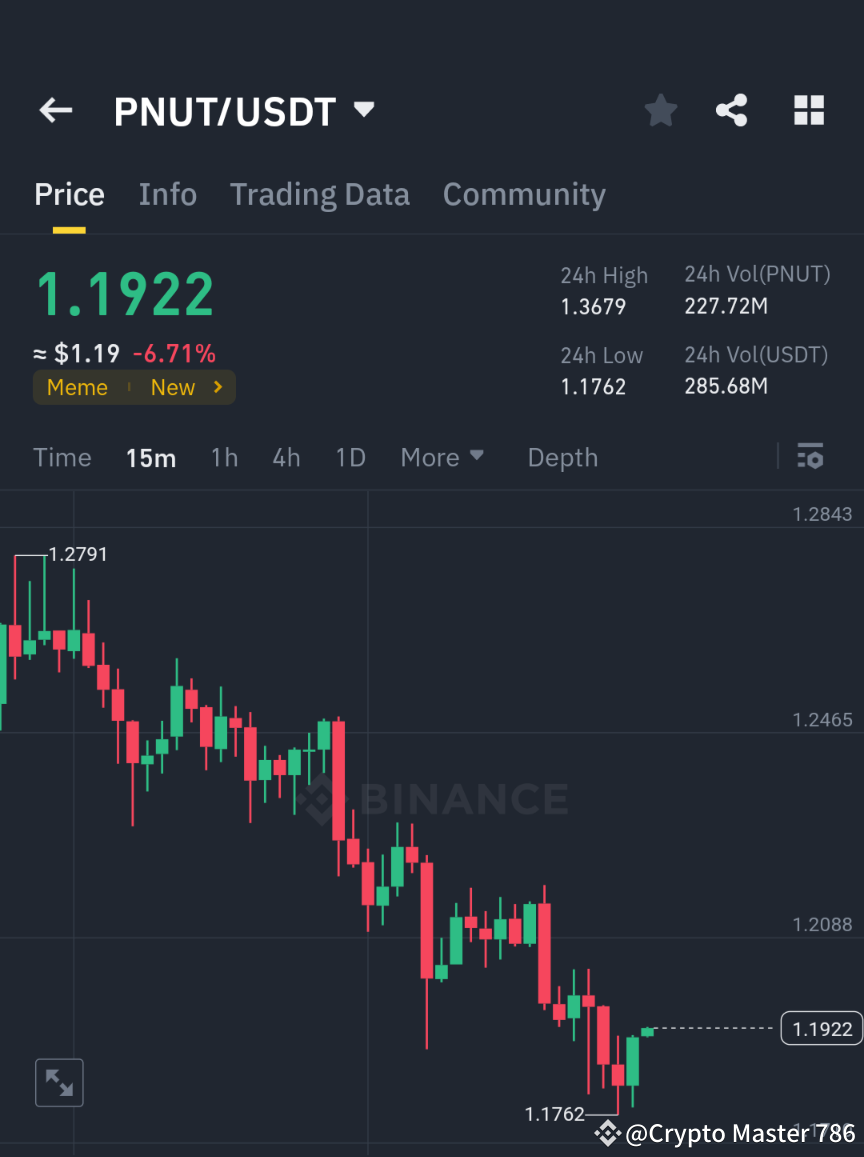The width and height of the screenshot is (864, 1157).
Task: Select the Meme category tag
Action: tap(77, 387)
